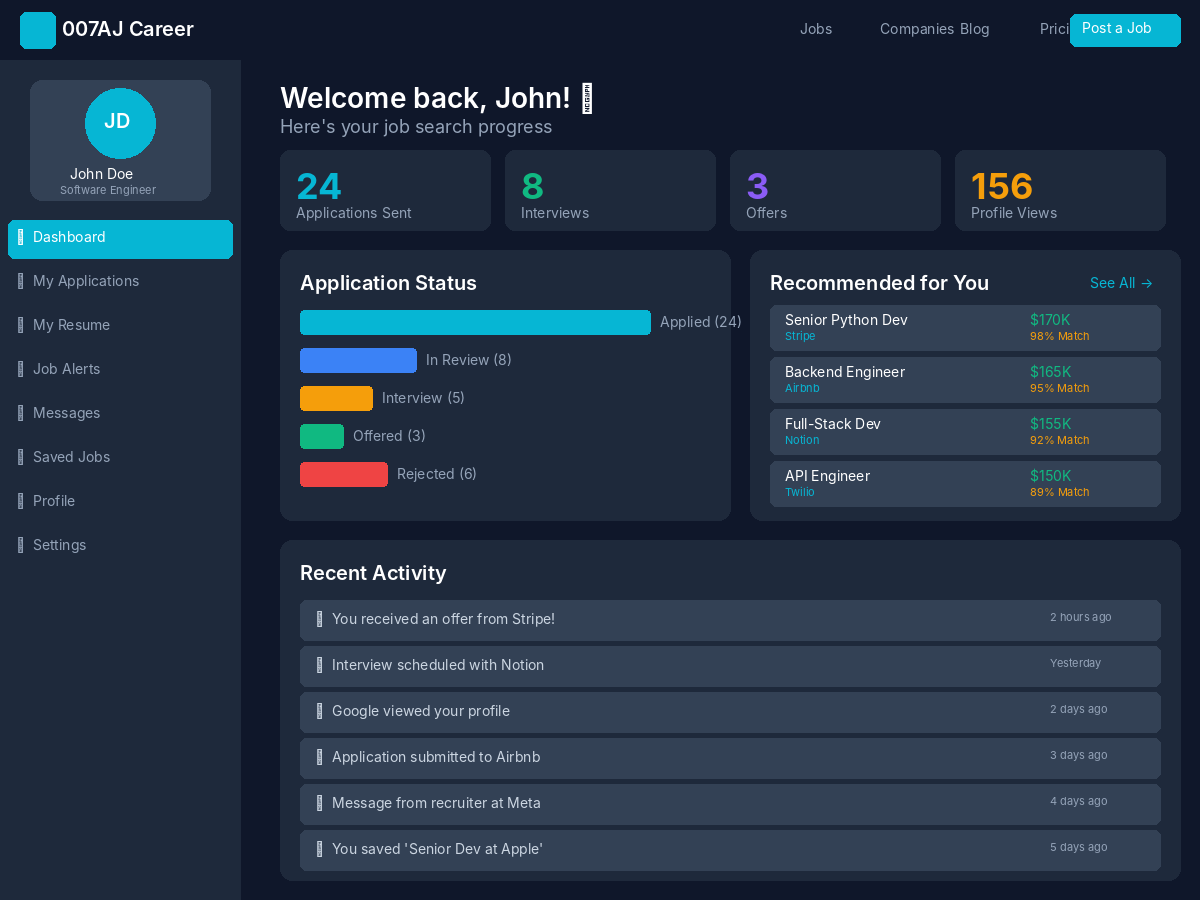The width and height of the screenshot is (1200, 900).
Task: Click the '2 hours ago' timestamp
Action: 1080,617
